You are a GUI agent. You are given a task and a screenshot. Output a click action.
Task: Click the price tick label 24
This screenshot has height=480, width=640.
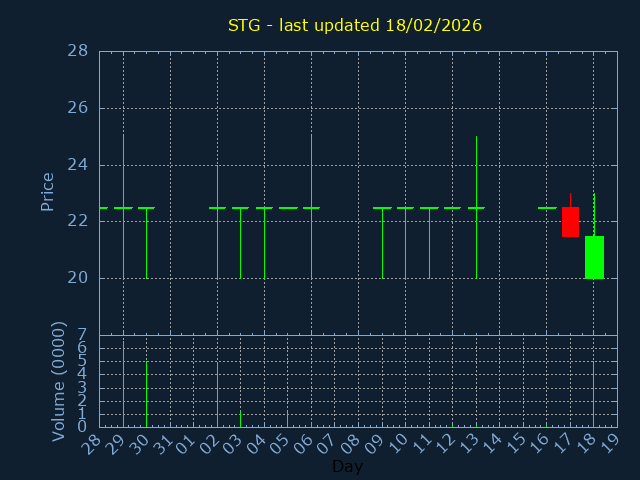coord(77,165)
